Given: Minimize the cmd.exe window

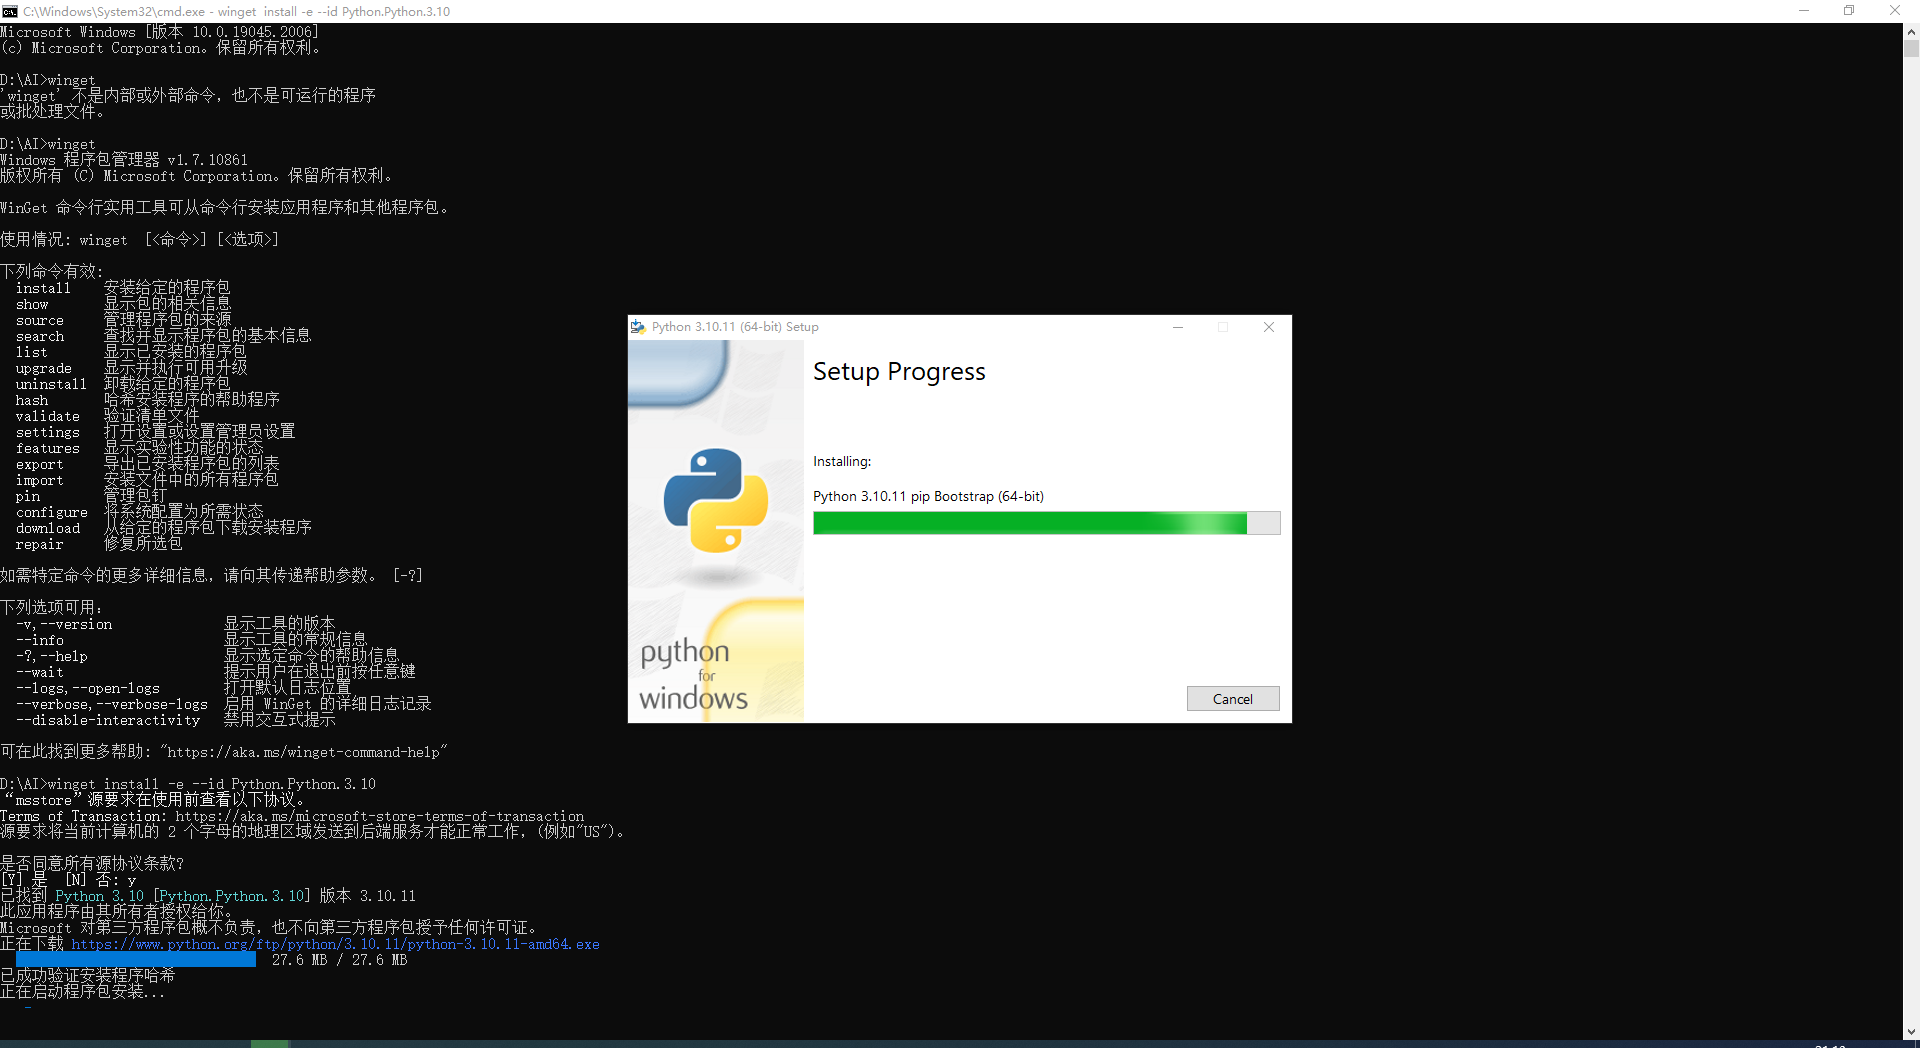Looking at the screenshot, I should (x=1804, y=11).
